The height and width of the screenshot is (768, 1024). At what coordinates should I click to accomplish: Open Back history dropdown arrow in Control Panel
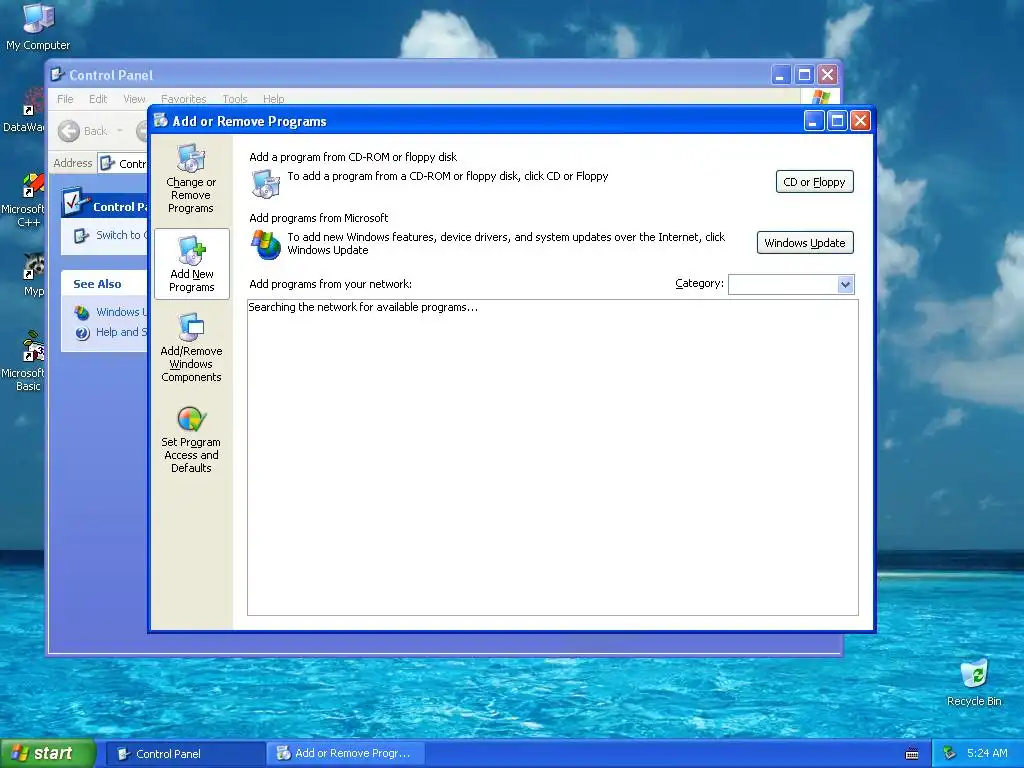point(120,131)
